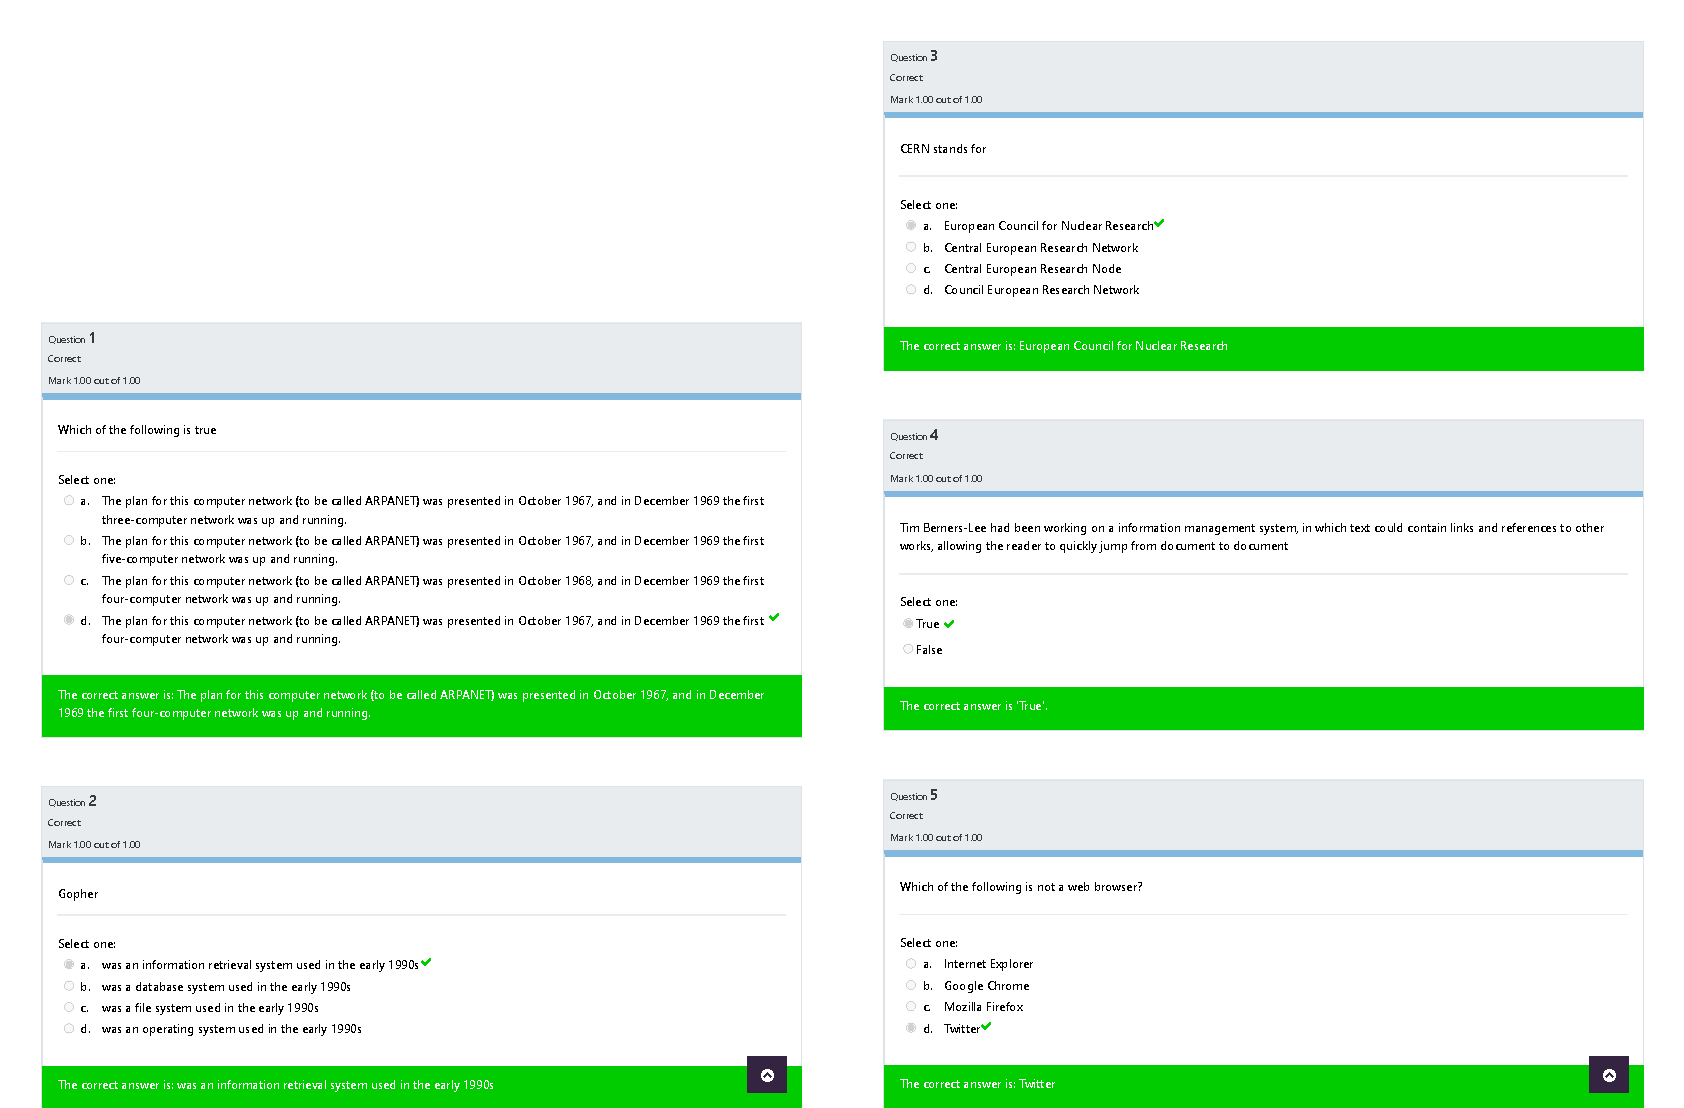Select False radio for Tim Berners-Lee question
Viewport: 1684px width, 1108px height.
pyautogui.click(x=908, y=649)
